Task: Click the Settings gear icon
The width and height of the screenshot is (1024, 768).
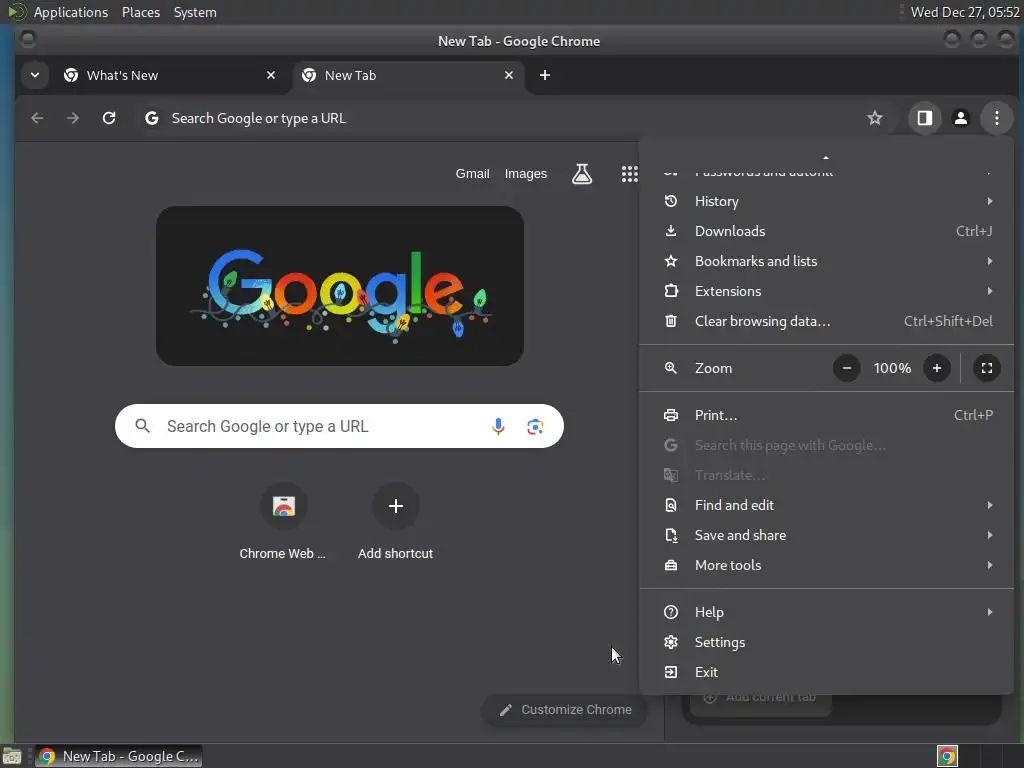Action: click(x=671, y=643)
